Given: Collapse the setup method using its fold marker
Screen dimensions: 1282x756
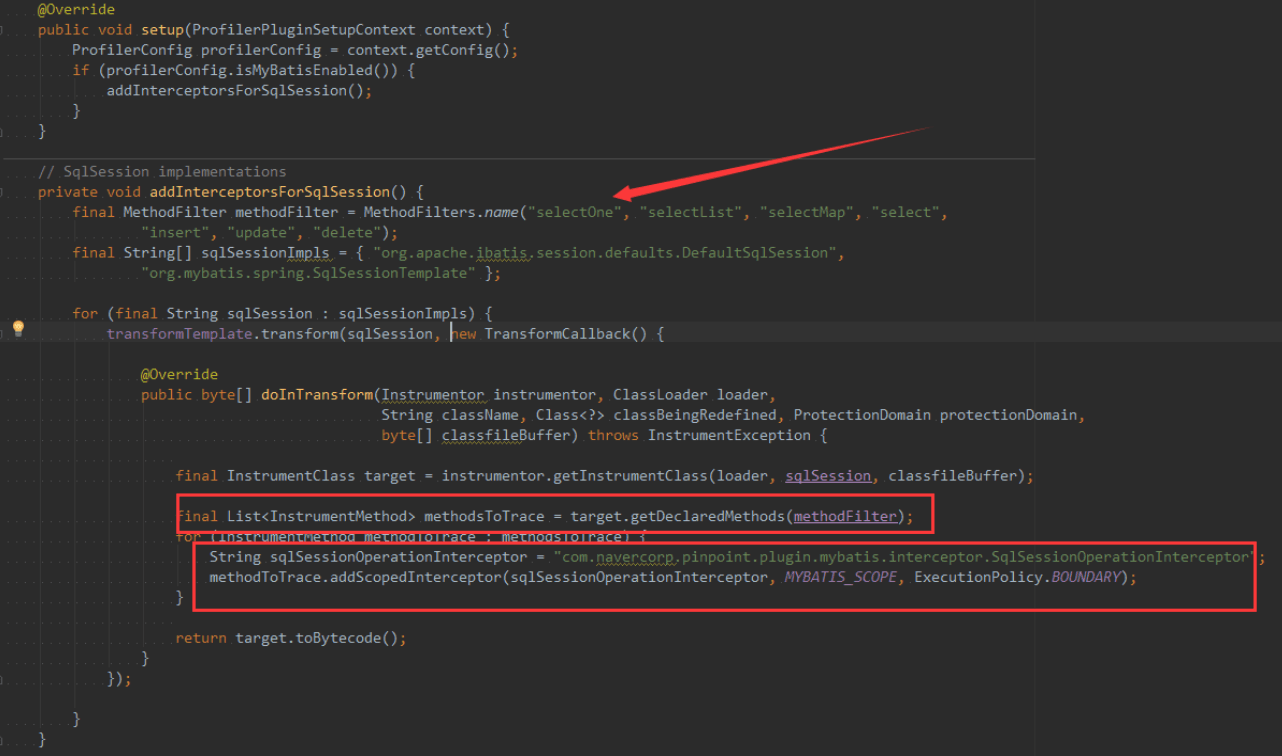Looking at the screenshot, I should (x=3, y=30).
